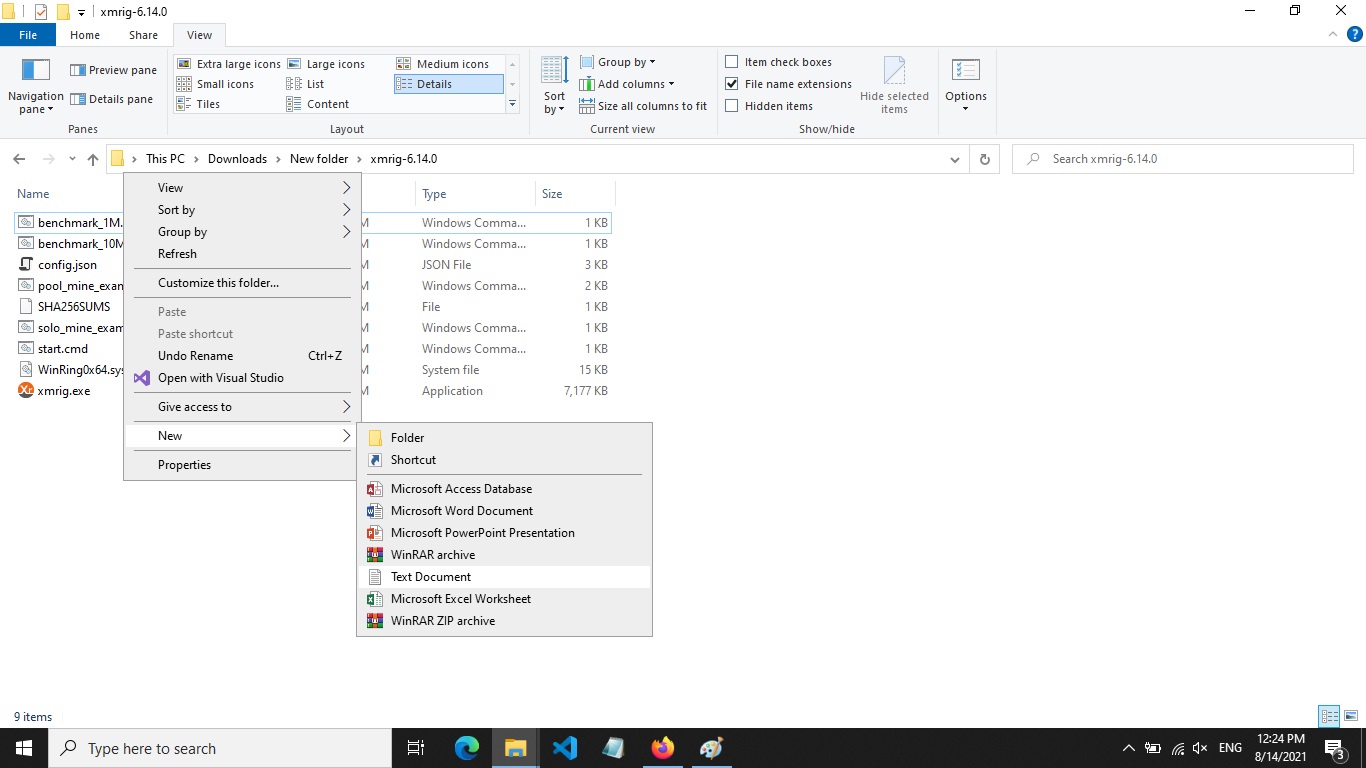
Task: Sort by the Size column header
Action: click(575, 194)
